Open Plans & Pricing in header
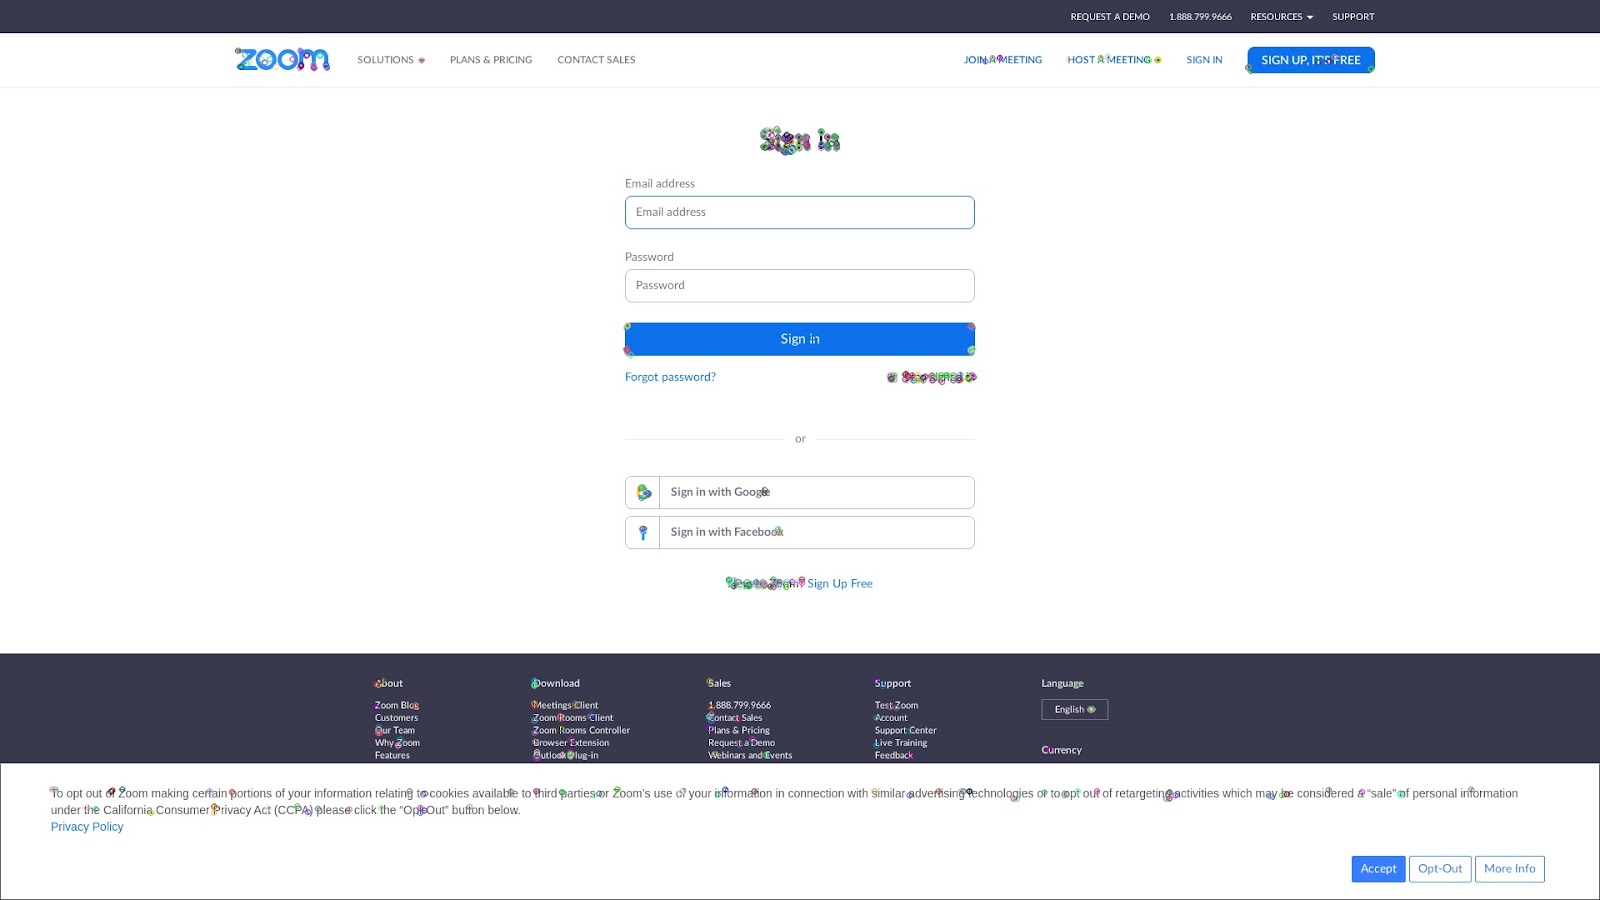Screen dimensions: 1600x900 (x=491, y=60)
